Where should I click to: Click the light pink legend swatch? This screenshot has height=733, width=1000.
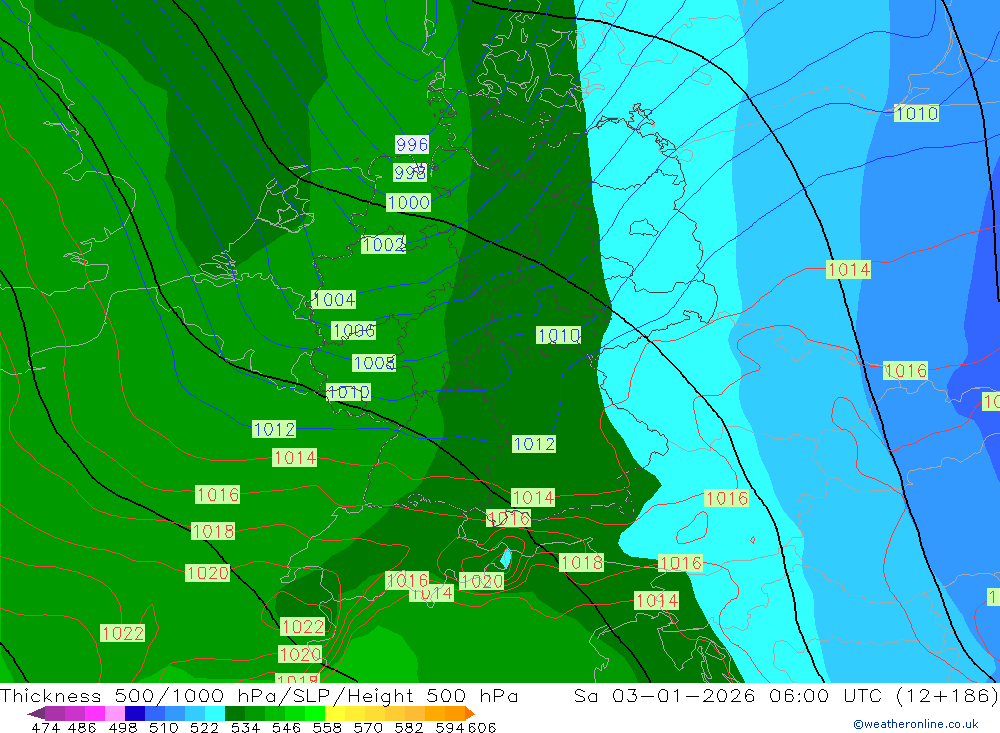115,713
